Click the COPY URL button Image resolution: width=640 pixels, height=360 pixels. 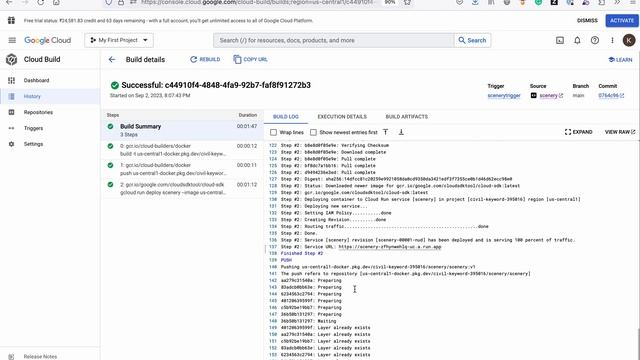[251, 60]
